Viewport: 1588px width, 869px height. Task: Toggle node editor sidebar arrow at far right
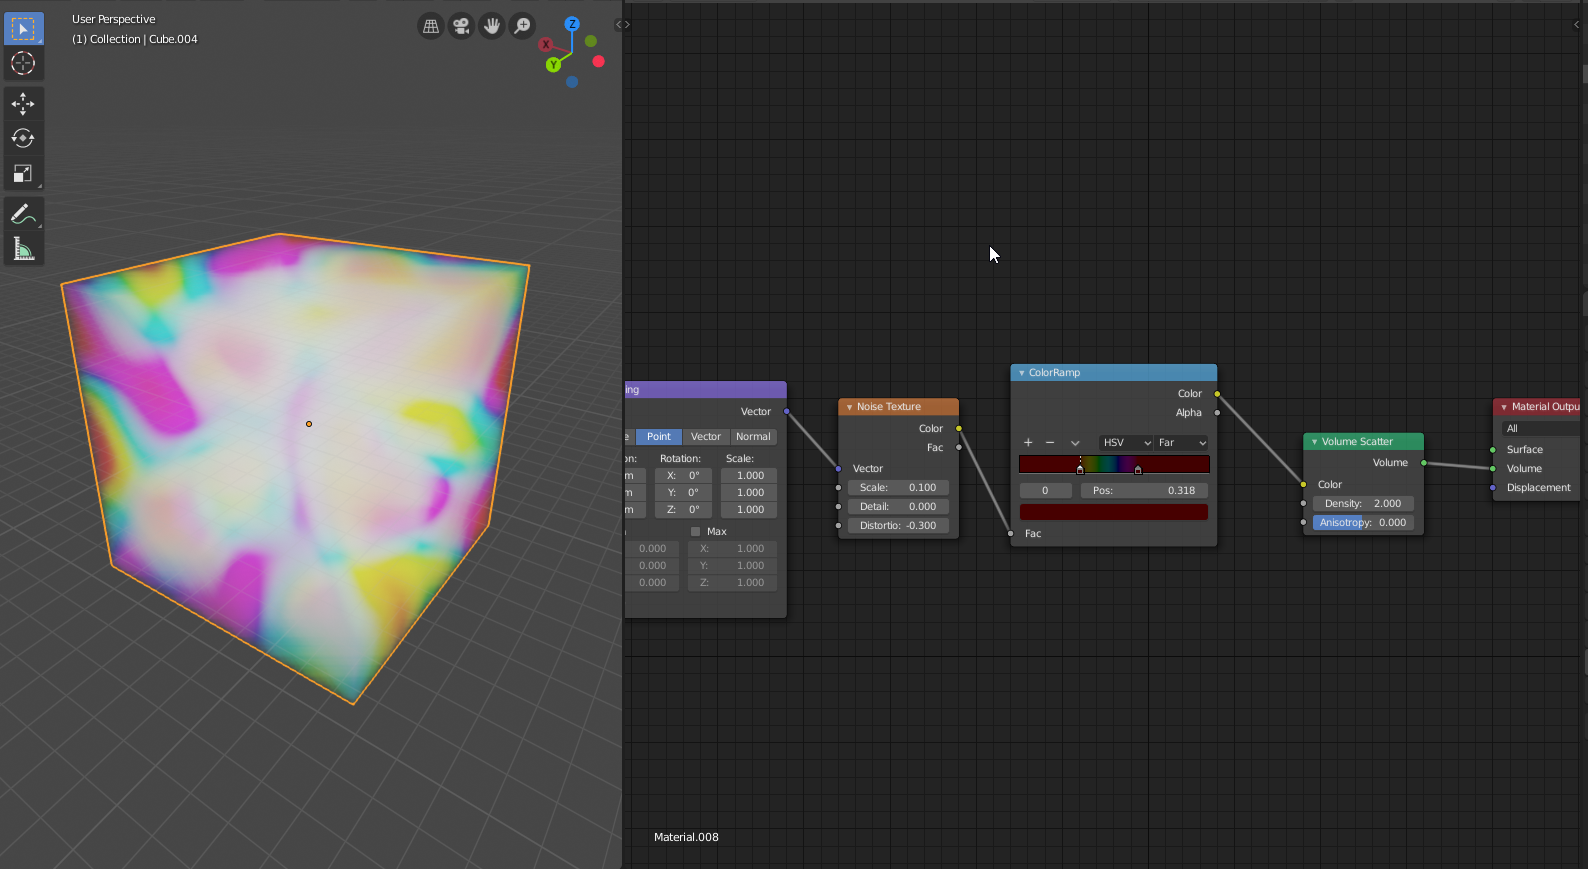click(x=1577, y=24)
